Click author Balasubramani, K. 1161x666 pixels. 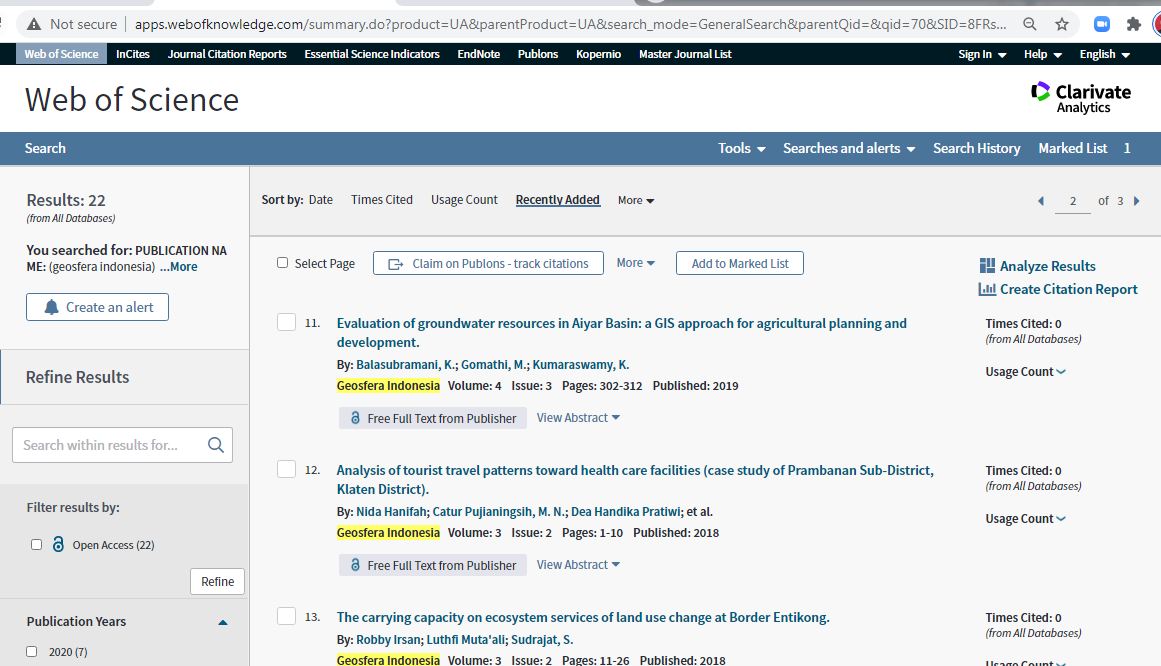tap(406, 364)
